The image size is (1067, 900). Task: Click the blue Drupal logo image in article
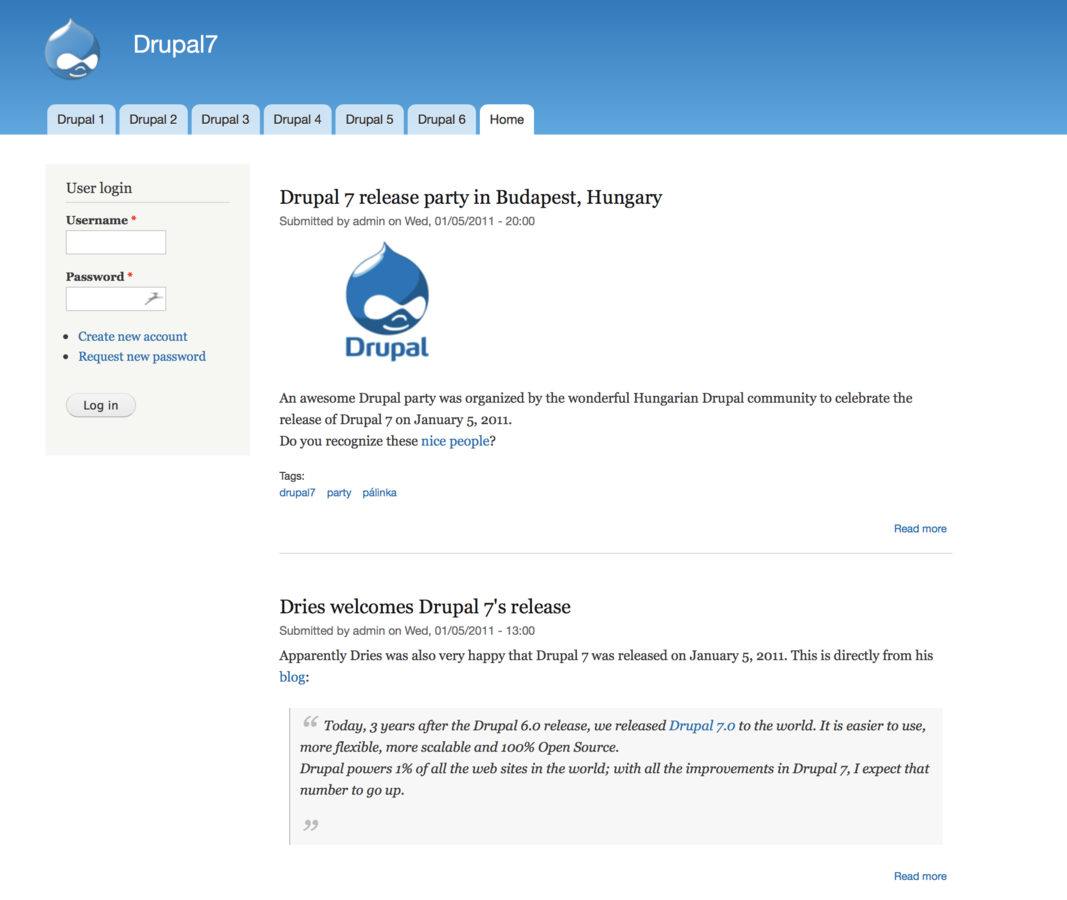pyautogui.click(x=387, y=301)
